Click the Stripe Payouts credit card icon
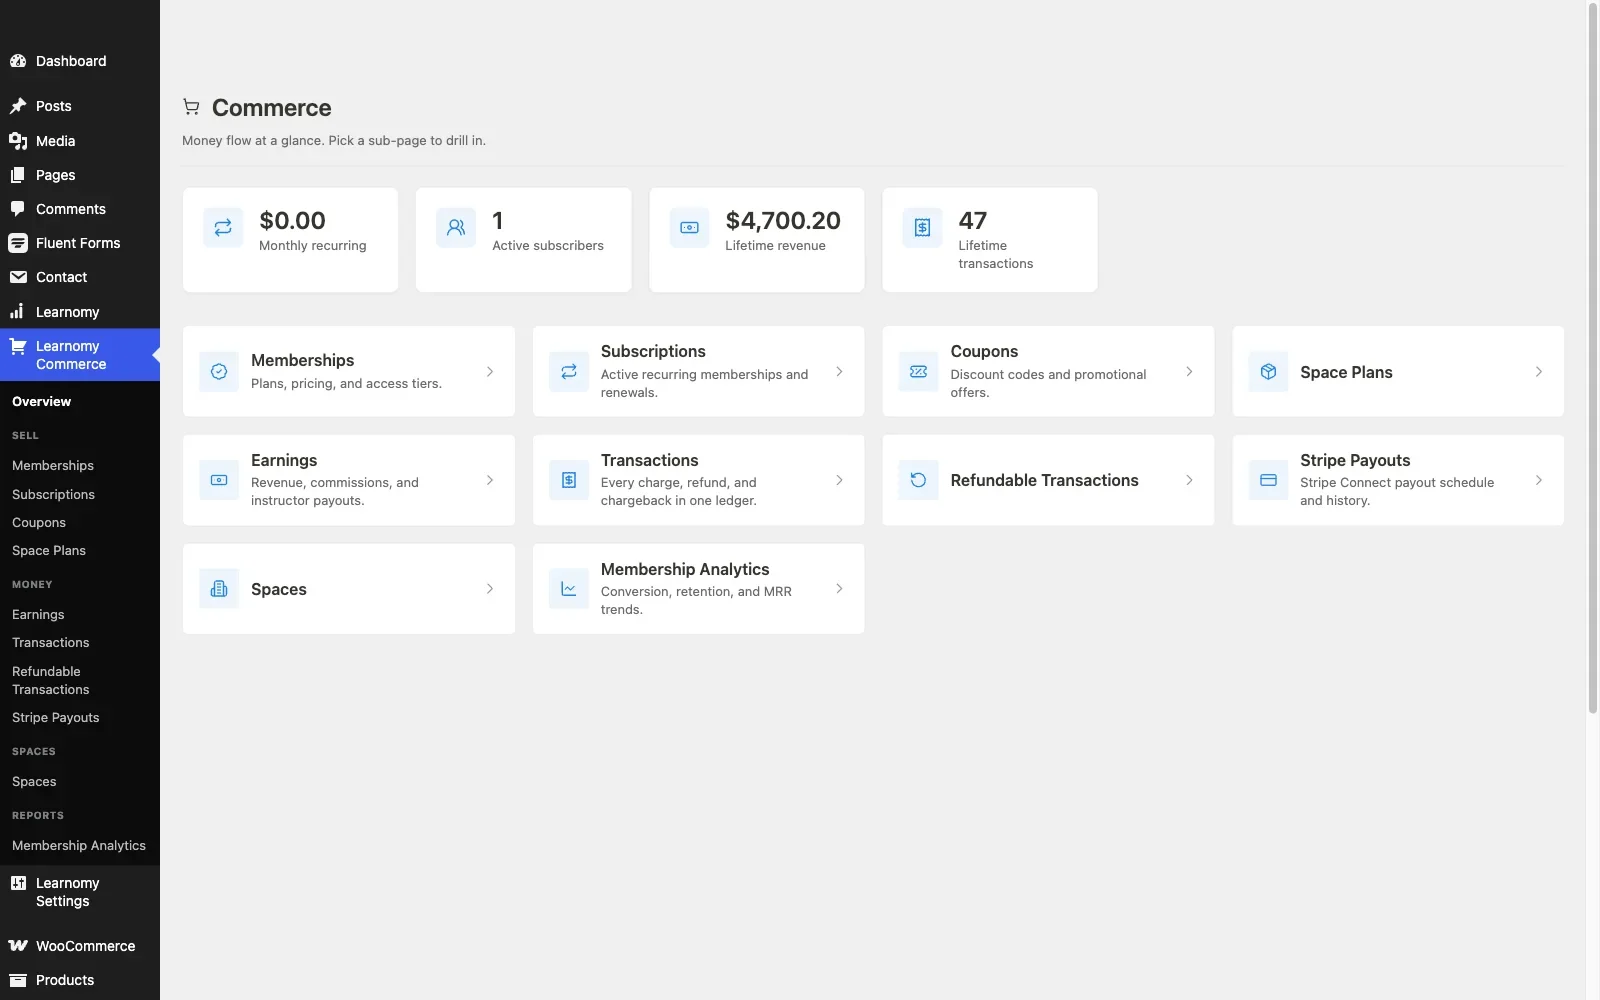1600x1000 pixels. pos(1268,480)
